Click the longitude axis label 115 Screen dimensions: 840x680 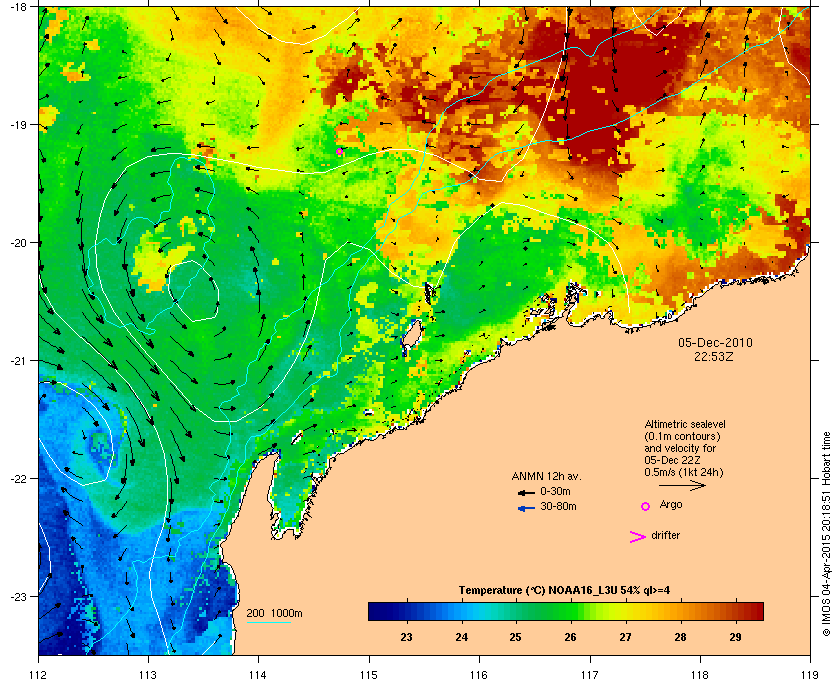pos(369,675)
